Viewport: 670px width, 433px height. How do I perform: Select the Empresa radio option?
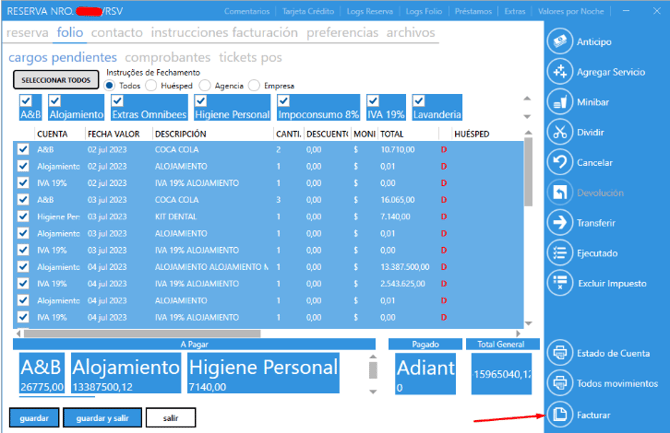255,86
